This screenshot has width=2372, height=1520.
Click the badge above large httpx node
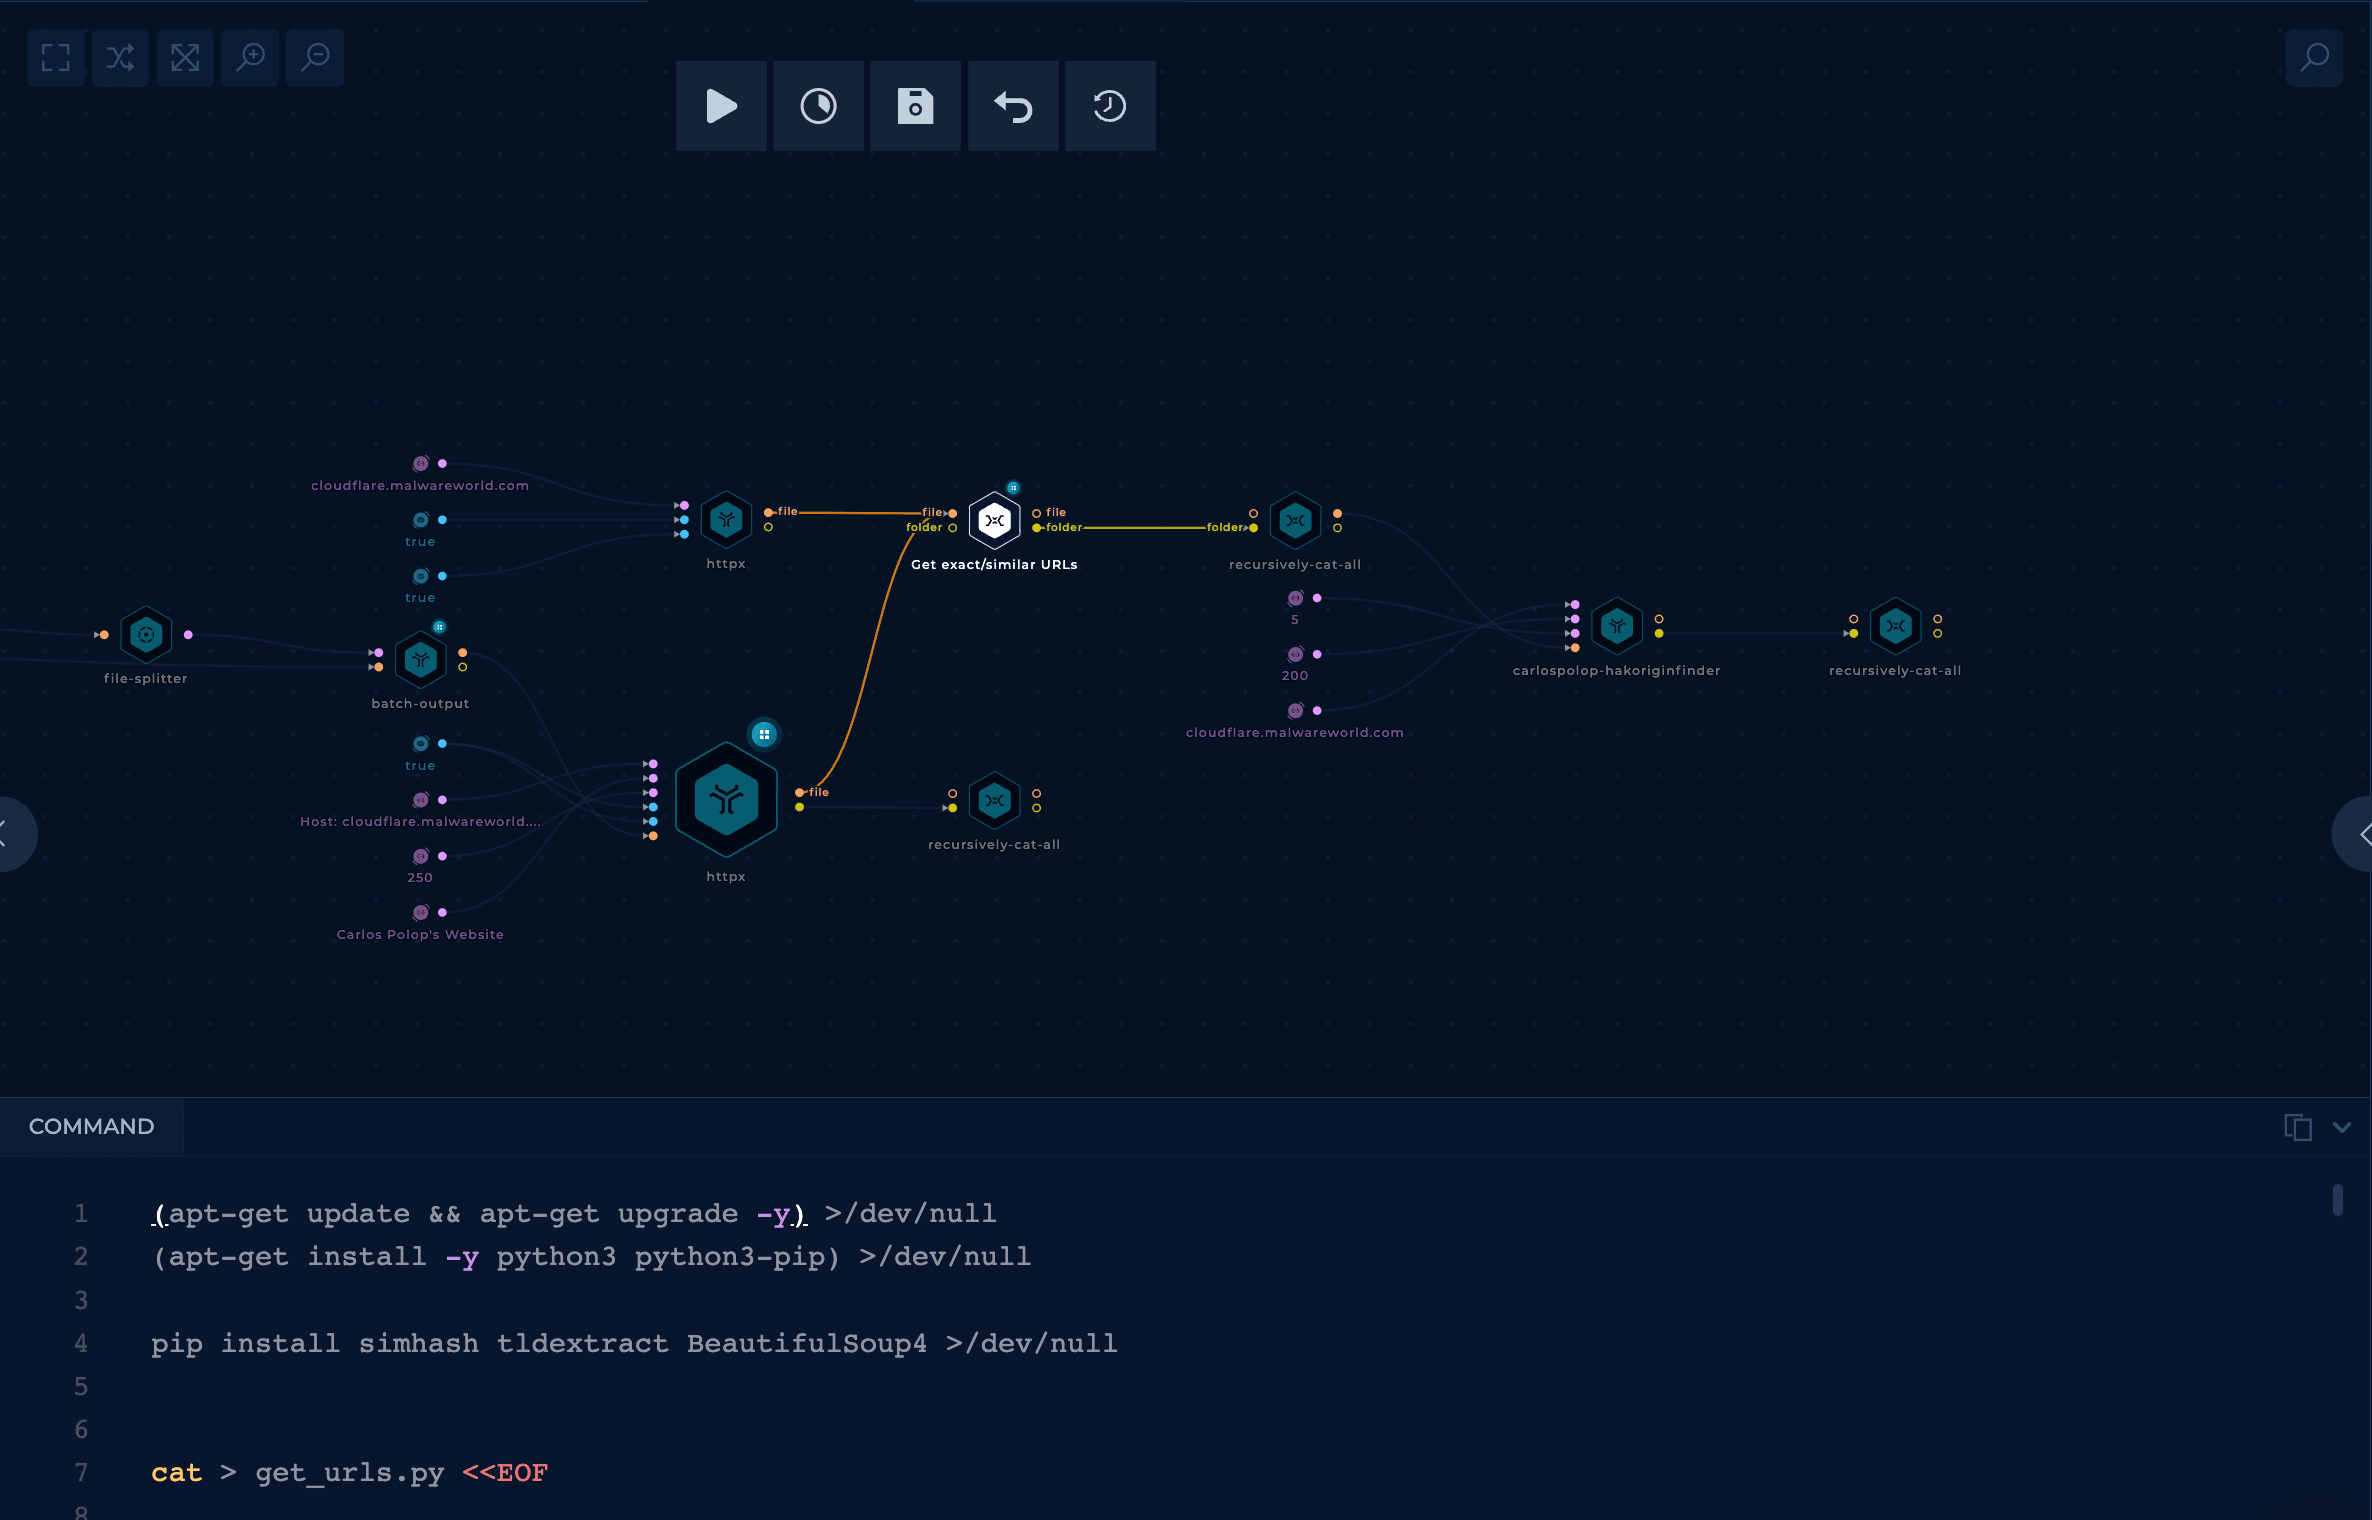click(764, 734)
